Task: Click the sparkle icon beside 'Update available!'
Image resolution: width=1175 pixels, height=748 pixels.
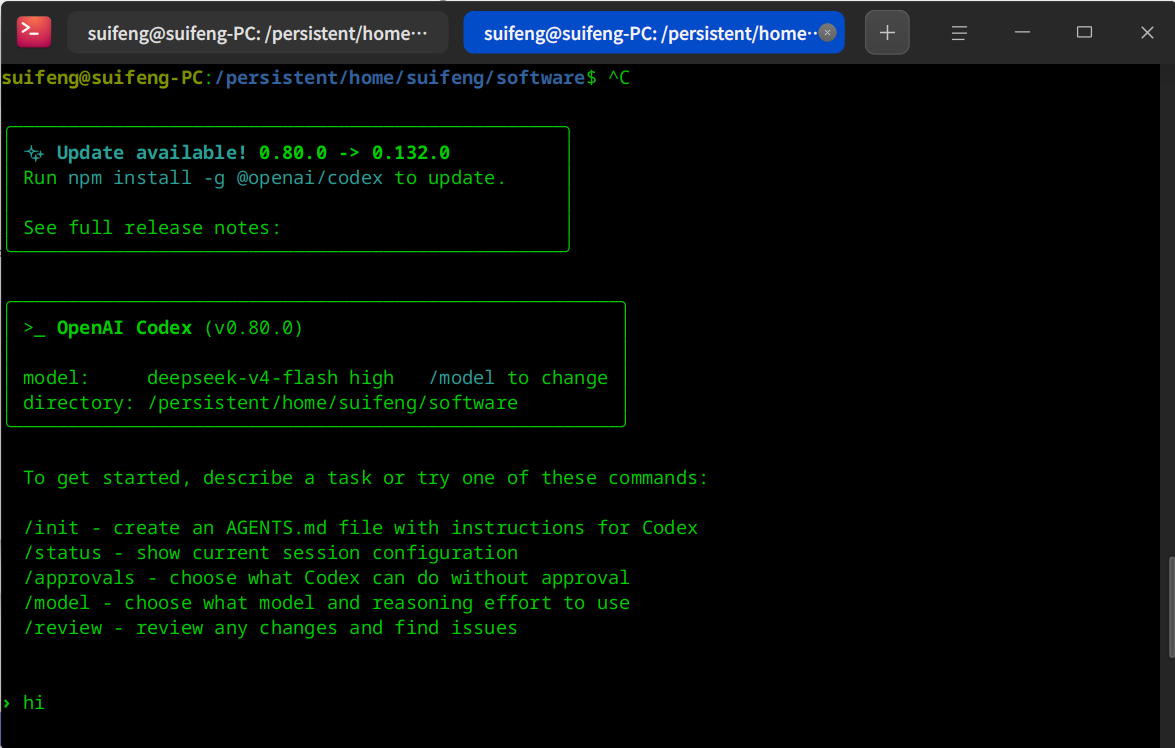Action: point(34,154)
